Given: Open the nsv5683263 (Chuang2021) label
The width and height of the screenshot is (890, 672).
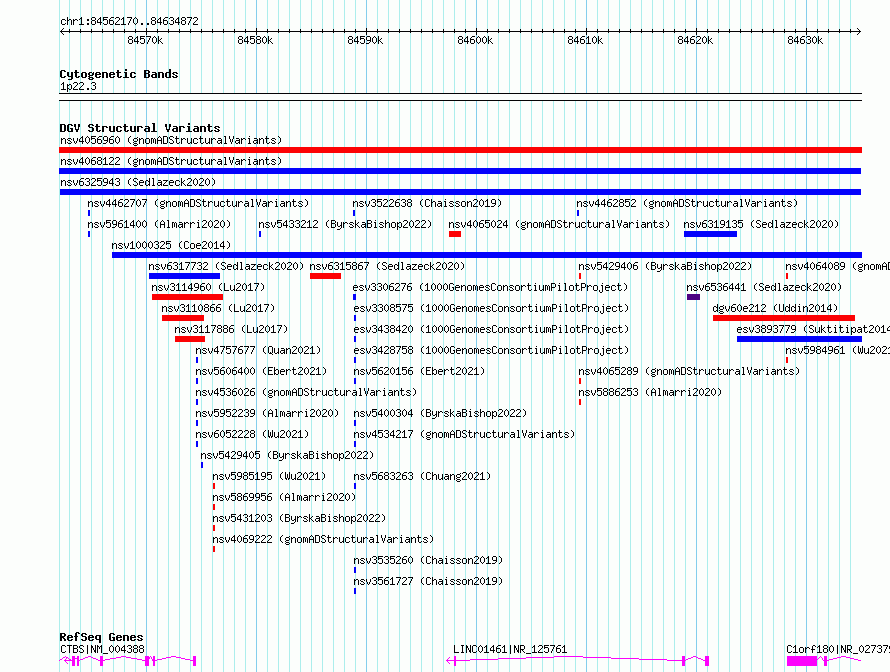Looking at the screenshot, I should (x=422, y=476).
